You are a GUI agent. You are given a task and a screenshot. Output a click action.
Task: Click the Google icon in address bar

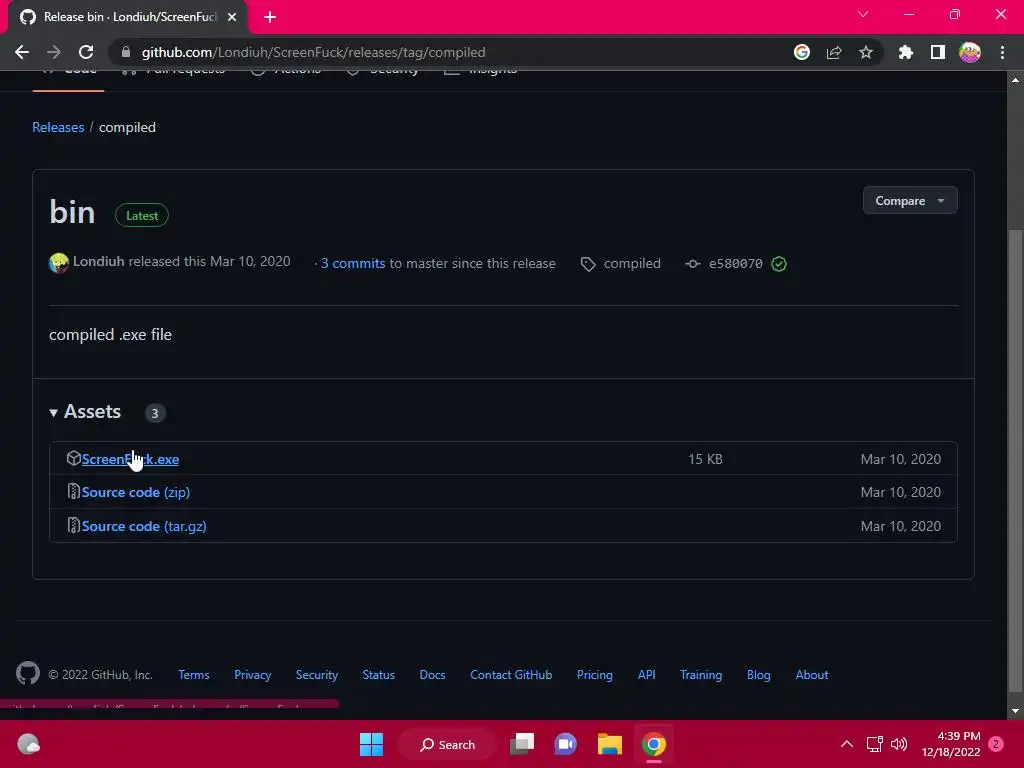pos(801,52)
